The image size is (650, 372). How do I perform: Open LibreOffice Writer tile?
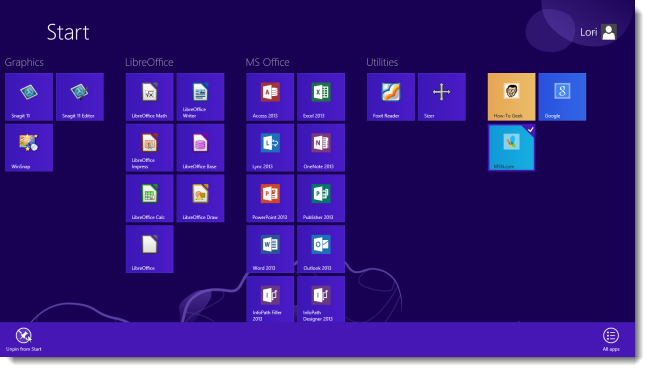201,97
